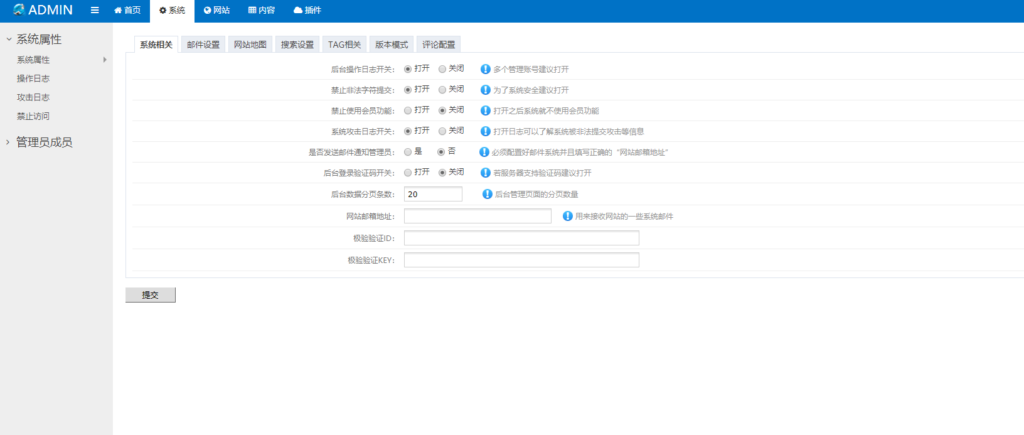Set 后台登录验证码开关 to 打开

coord(408,172)
